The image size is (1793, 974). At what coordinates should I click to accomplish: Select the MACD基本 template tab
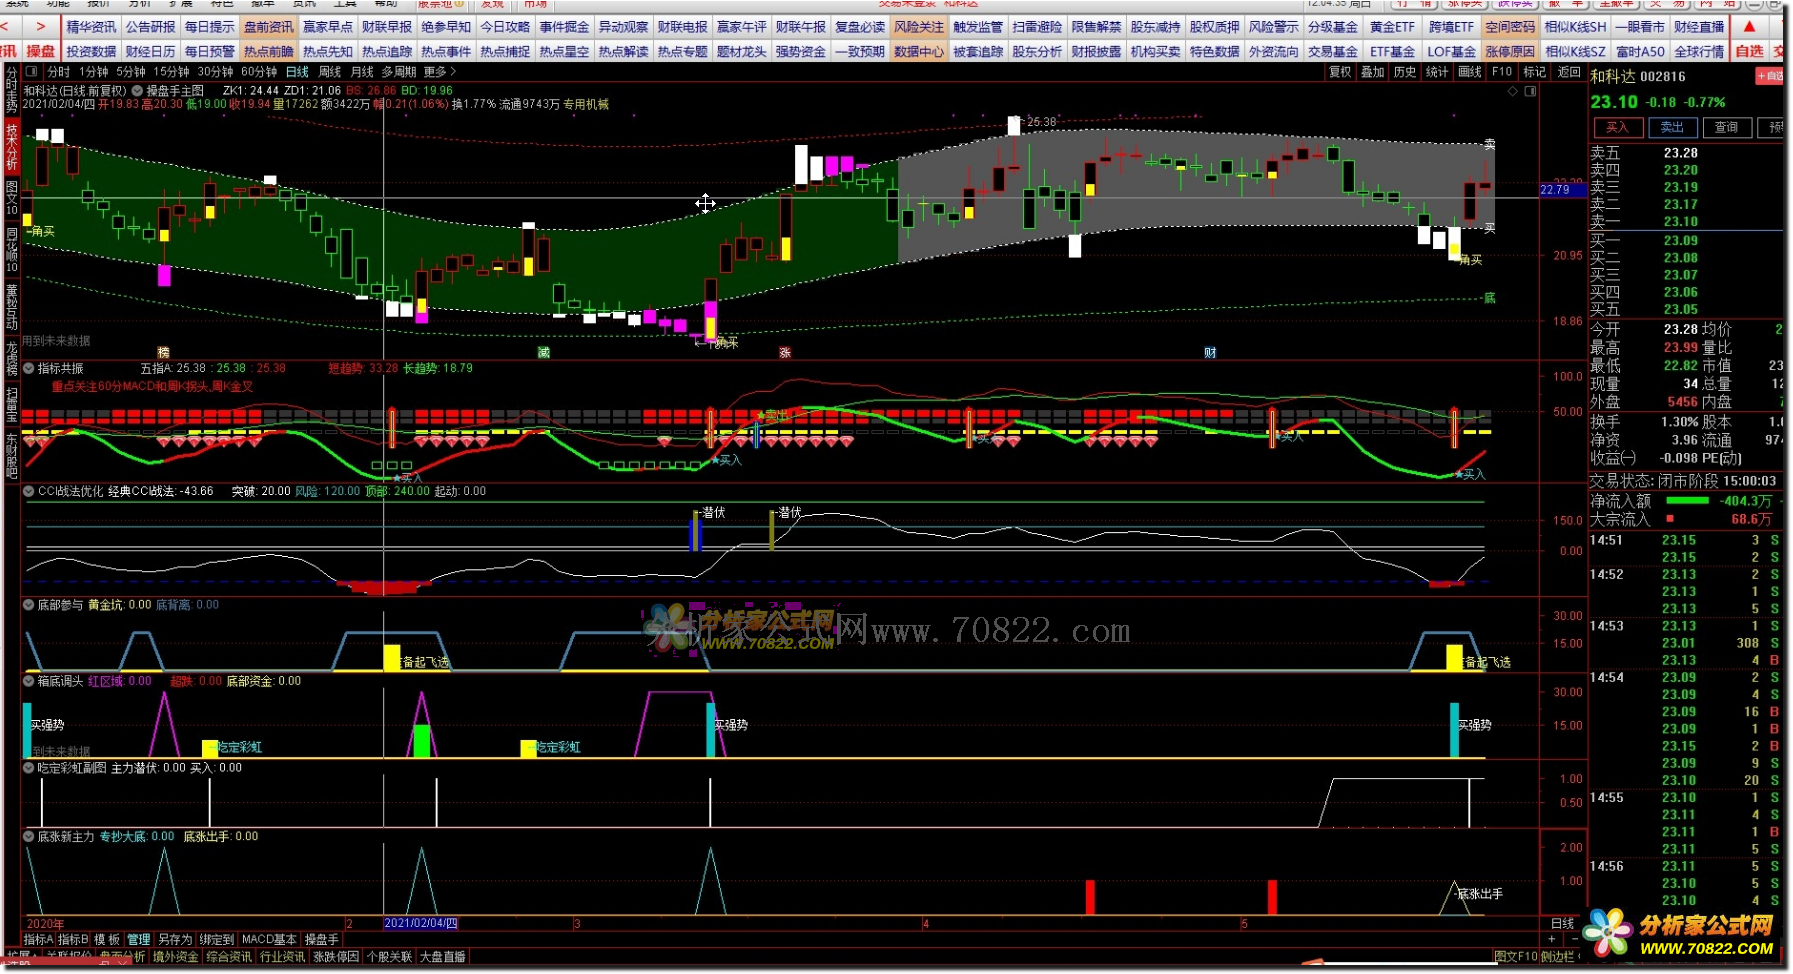tap(269, 940)
